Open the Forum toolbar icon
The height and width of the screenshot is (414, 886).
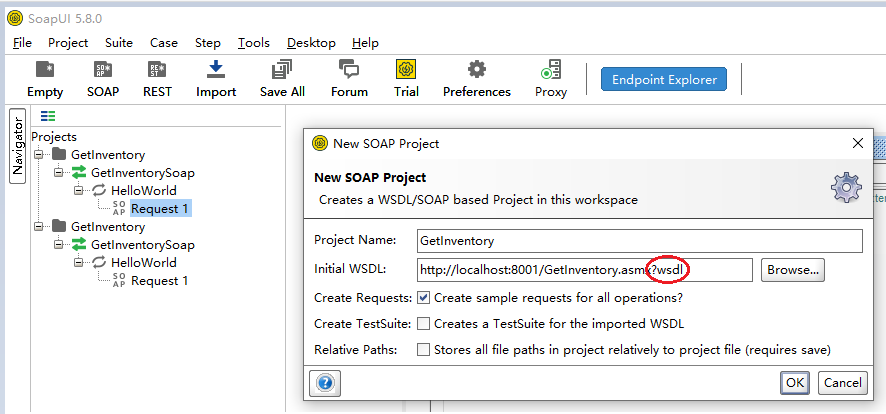point(349,79)
